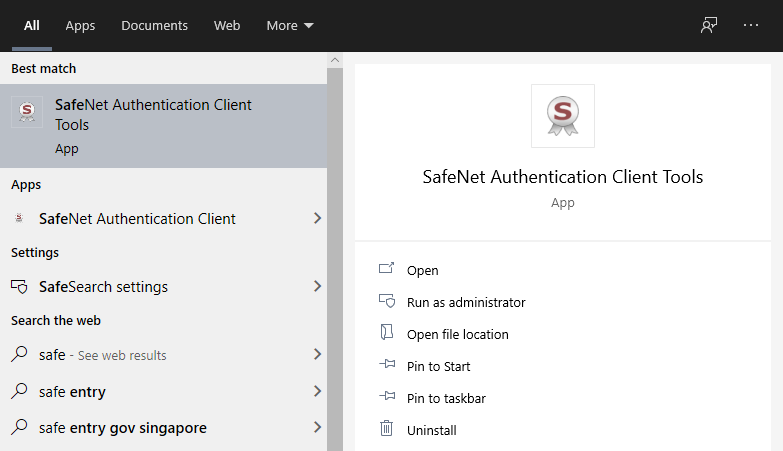Expand SafeSearch settings chevron arrow
Screen dimensions: 783x451
(317, 286)
